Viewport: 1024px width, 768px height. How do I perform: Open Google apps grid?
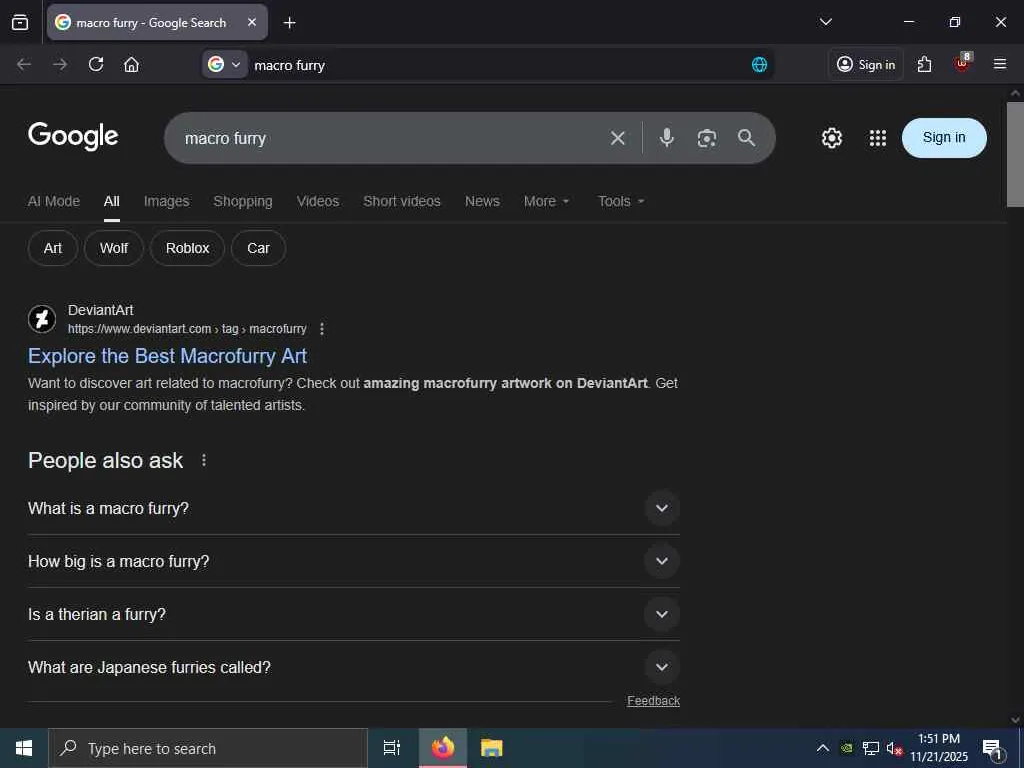(x=878, y=138)
